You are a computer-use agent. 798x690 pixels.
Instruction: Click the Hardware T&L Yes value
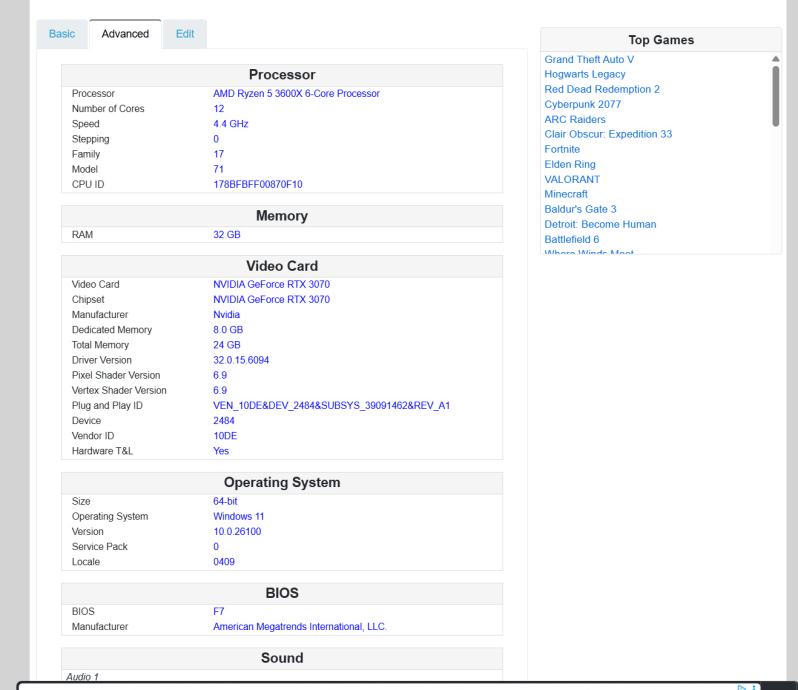(x=221, y=451)
